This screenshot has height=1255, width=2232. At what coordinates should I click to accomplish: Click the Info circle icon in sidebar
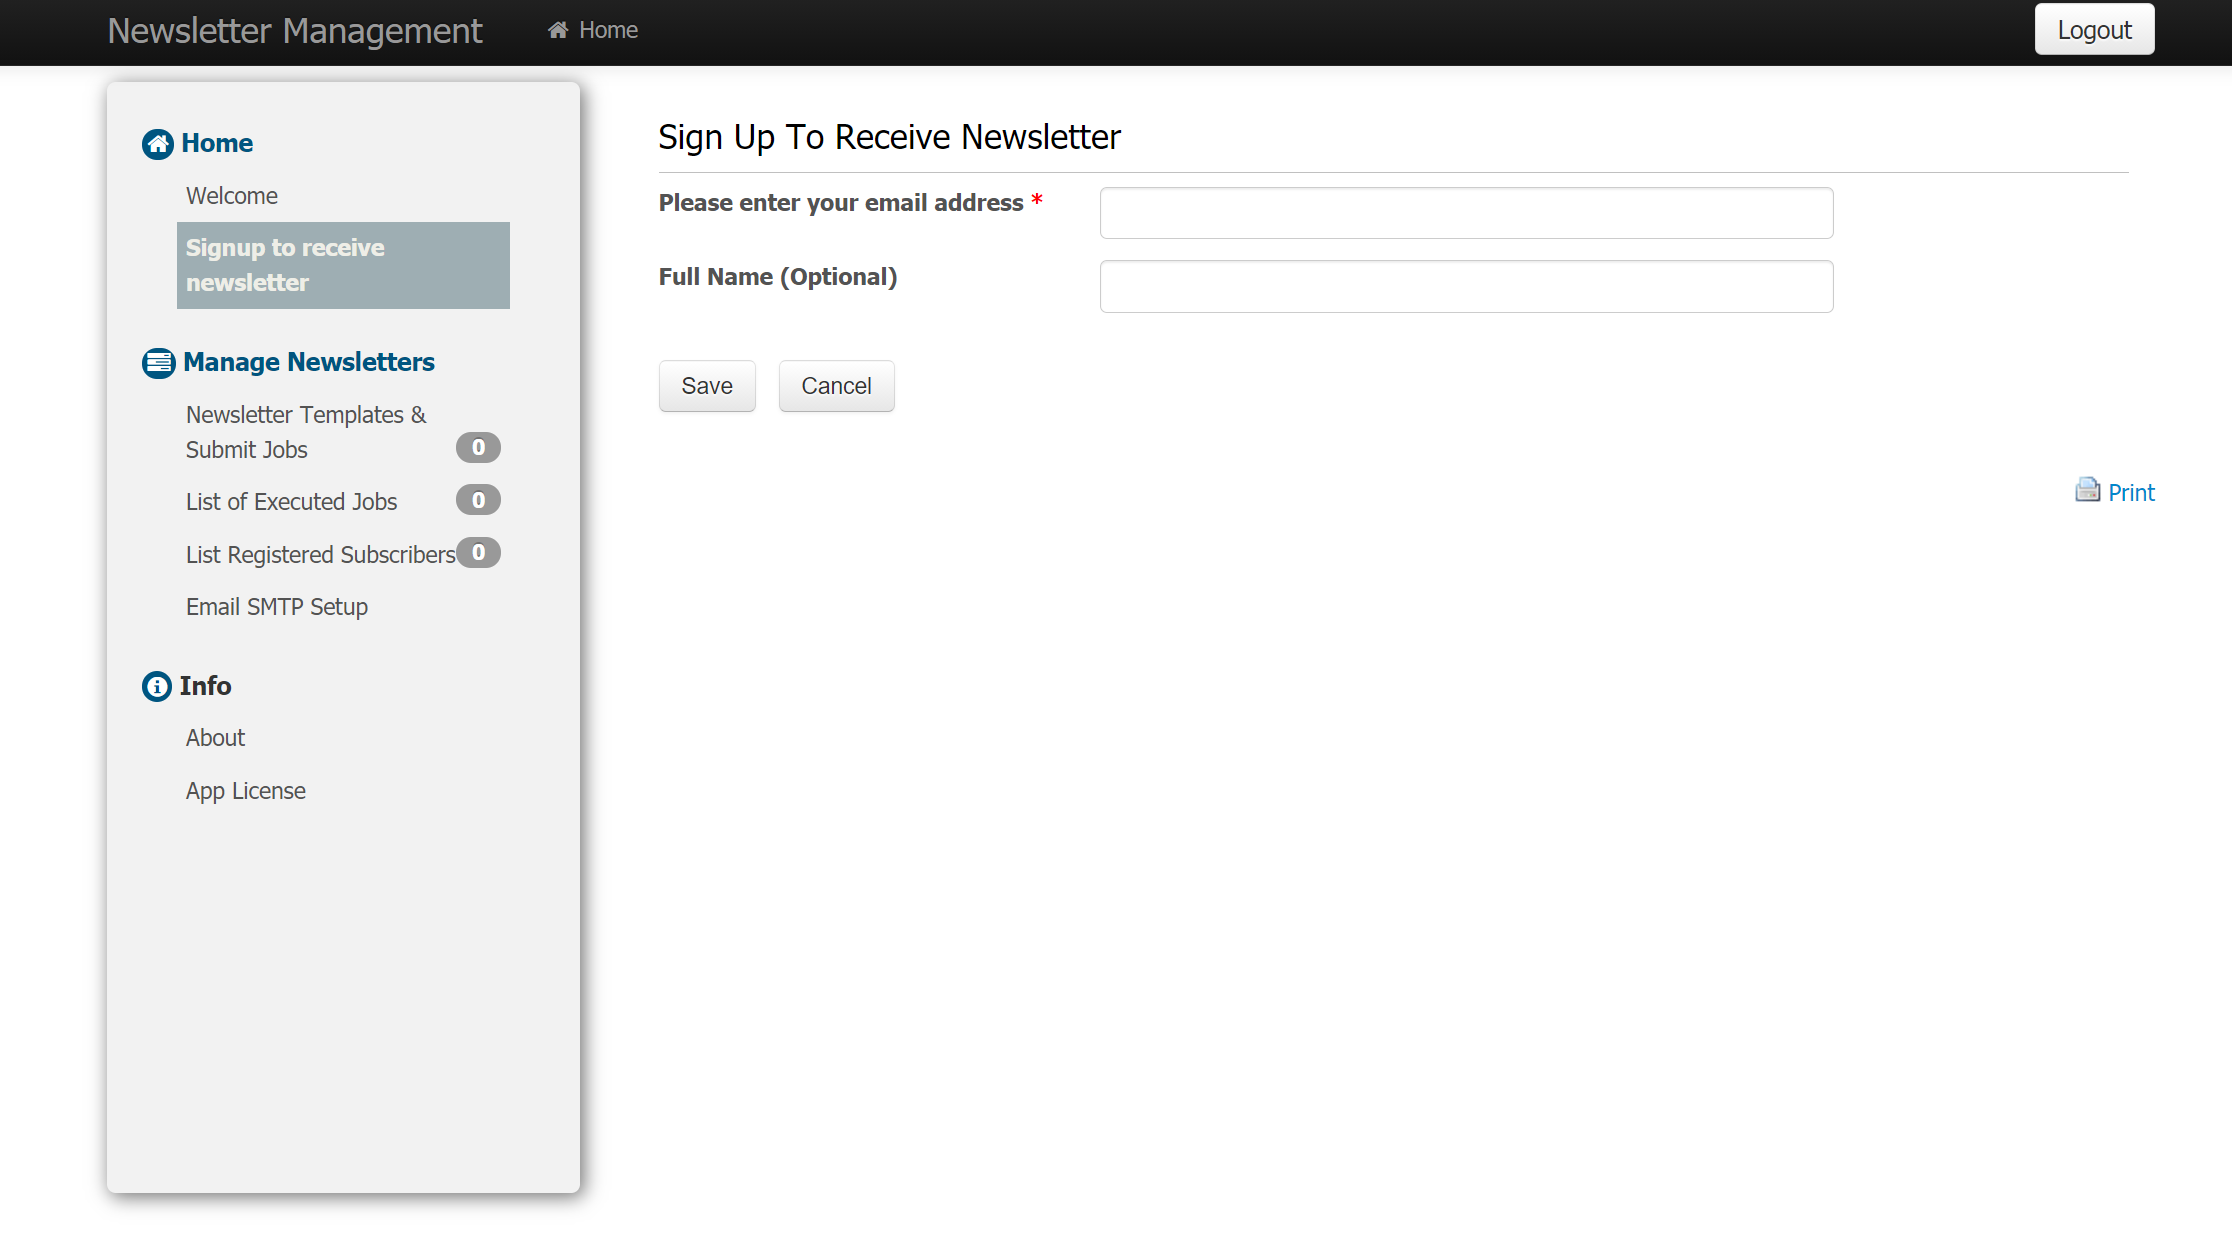157,686
